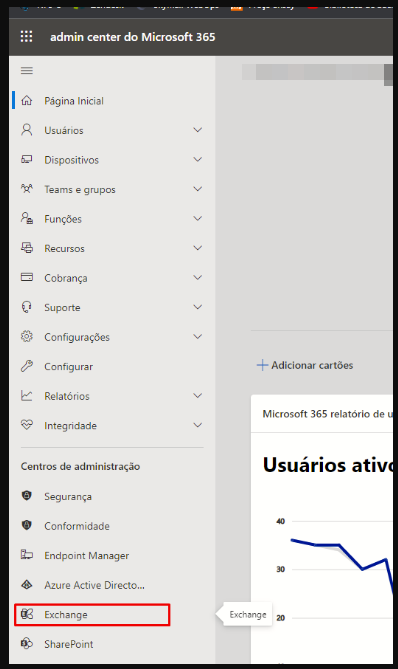
Task: Open the app launcher waffle icon
Action: click(x=26, y=37)
